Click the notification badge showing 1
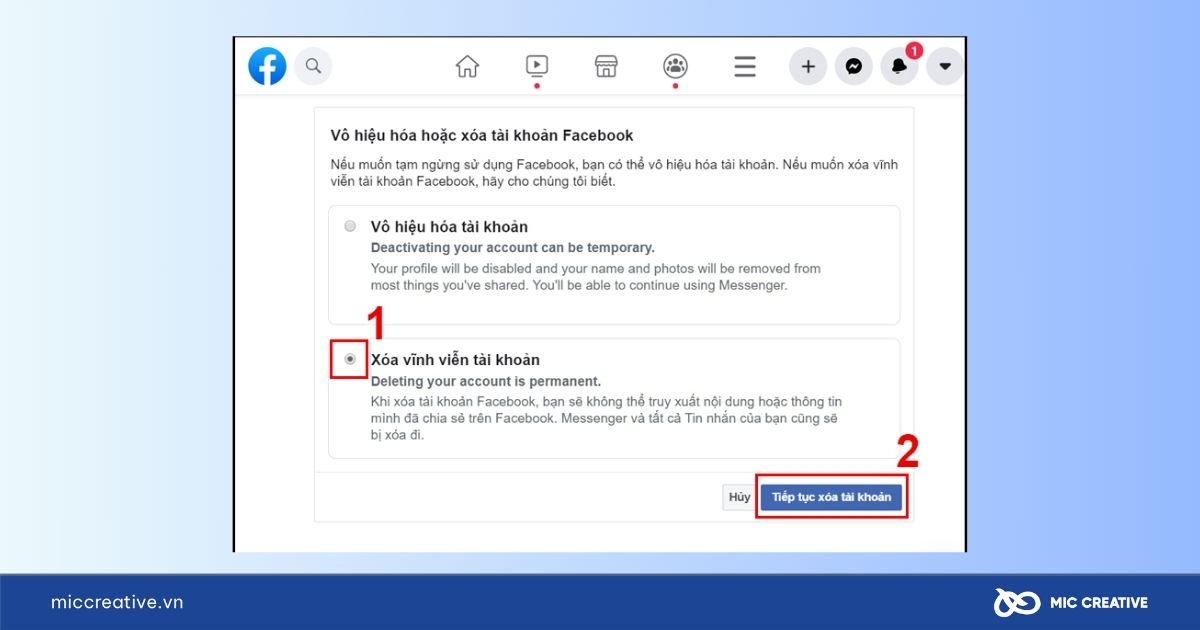The image size is (1200, 630). click(914, 50)
